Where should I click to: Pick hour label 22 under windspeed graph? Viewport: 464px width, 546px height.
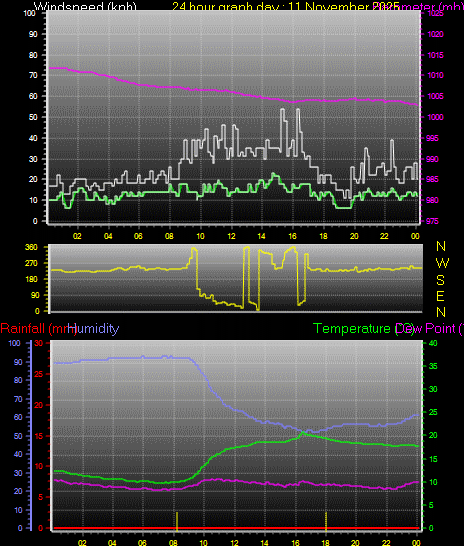point(384,236)
